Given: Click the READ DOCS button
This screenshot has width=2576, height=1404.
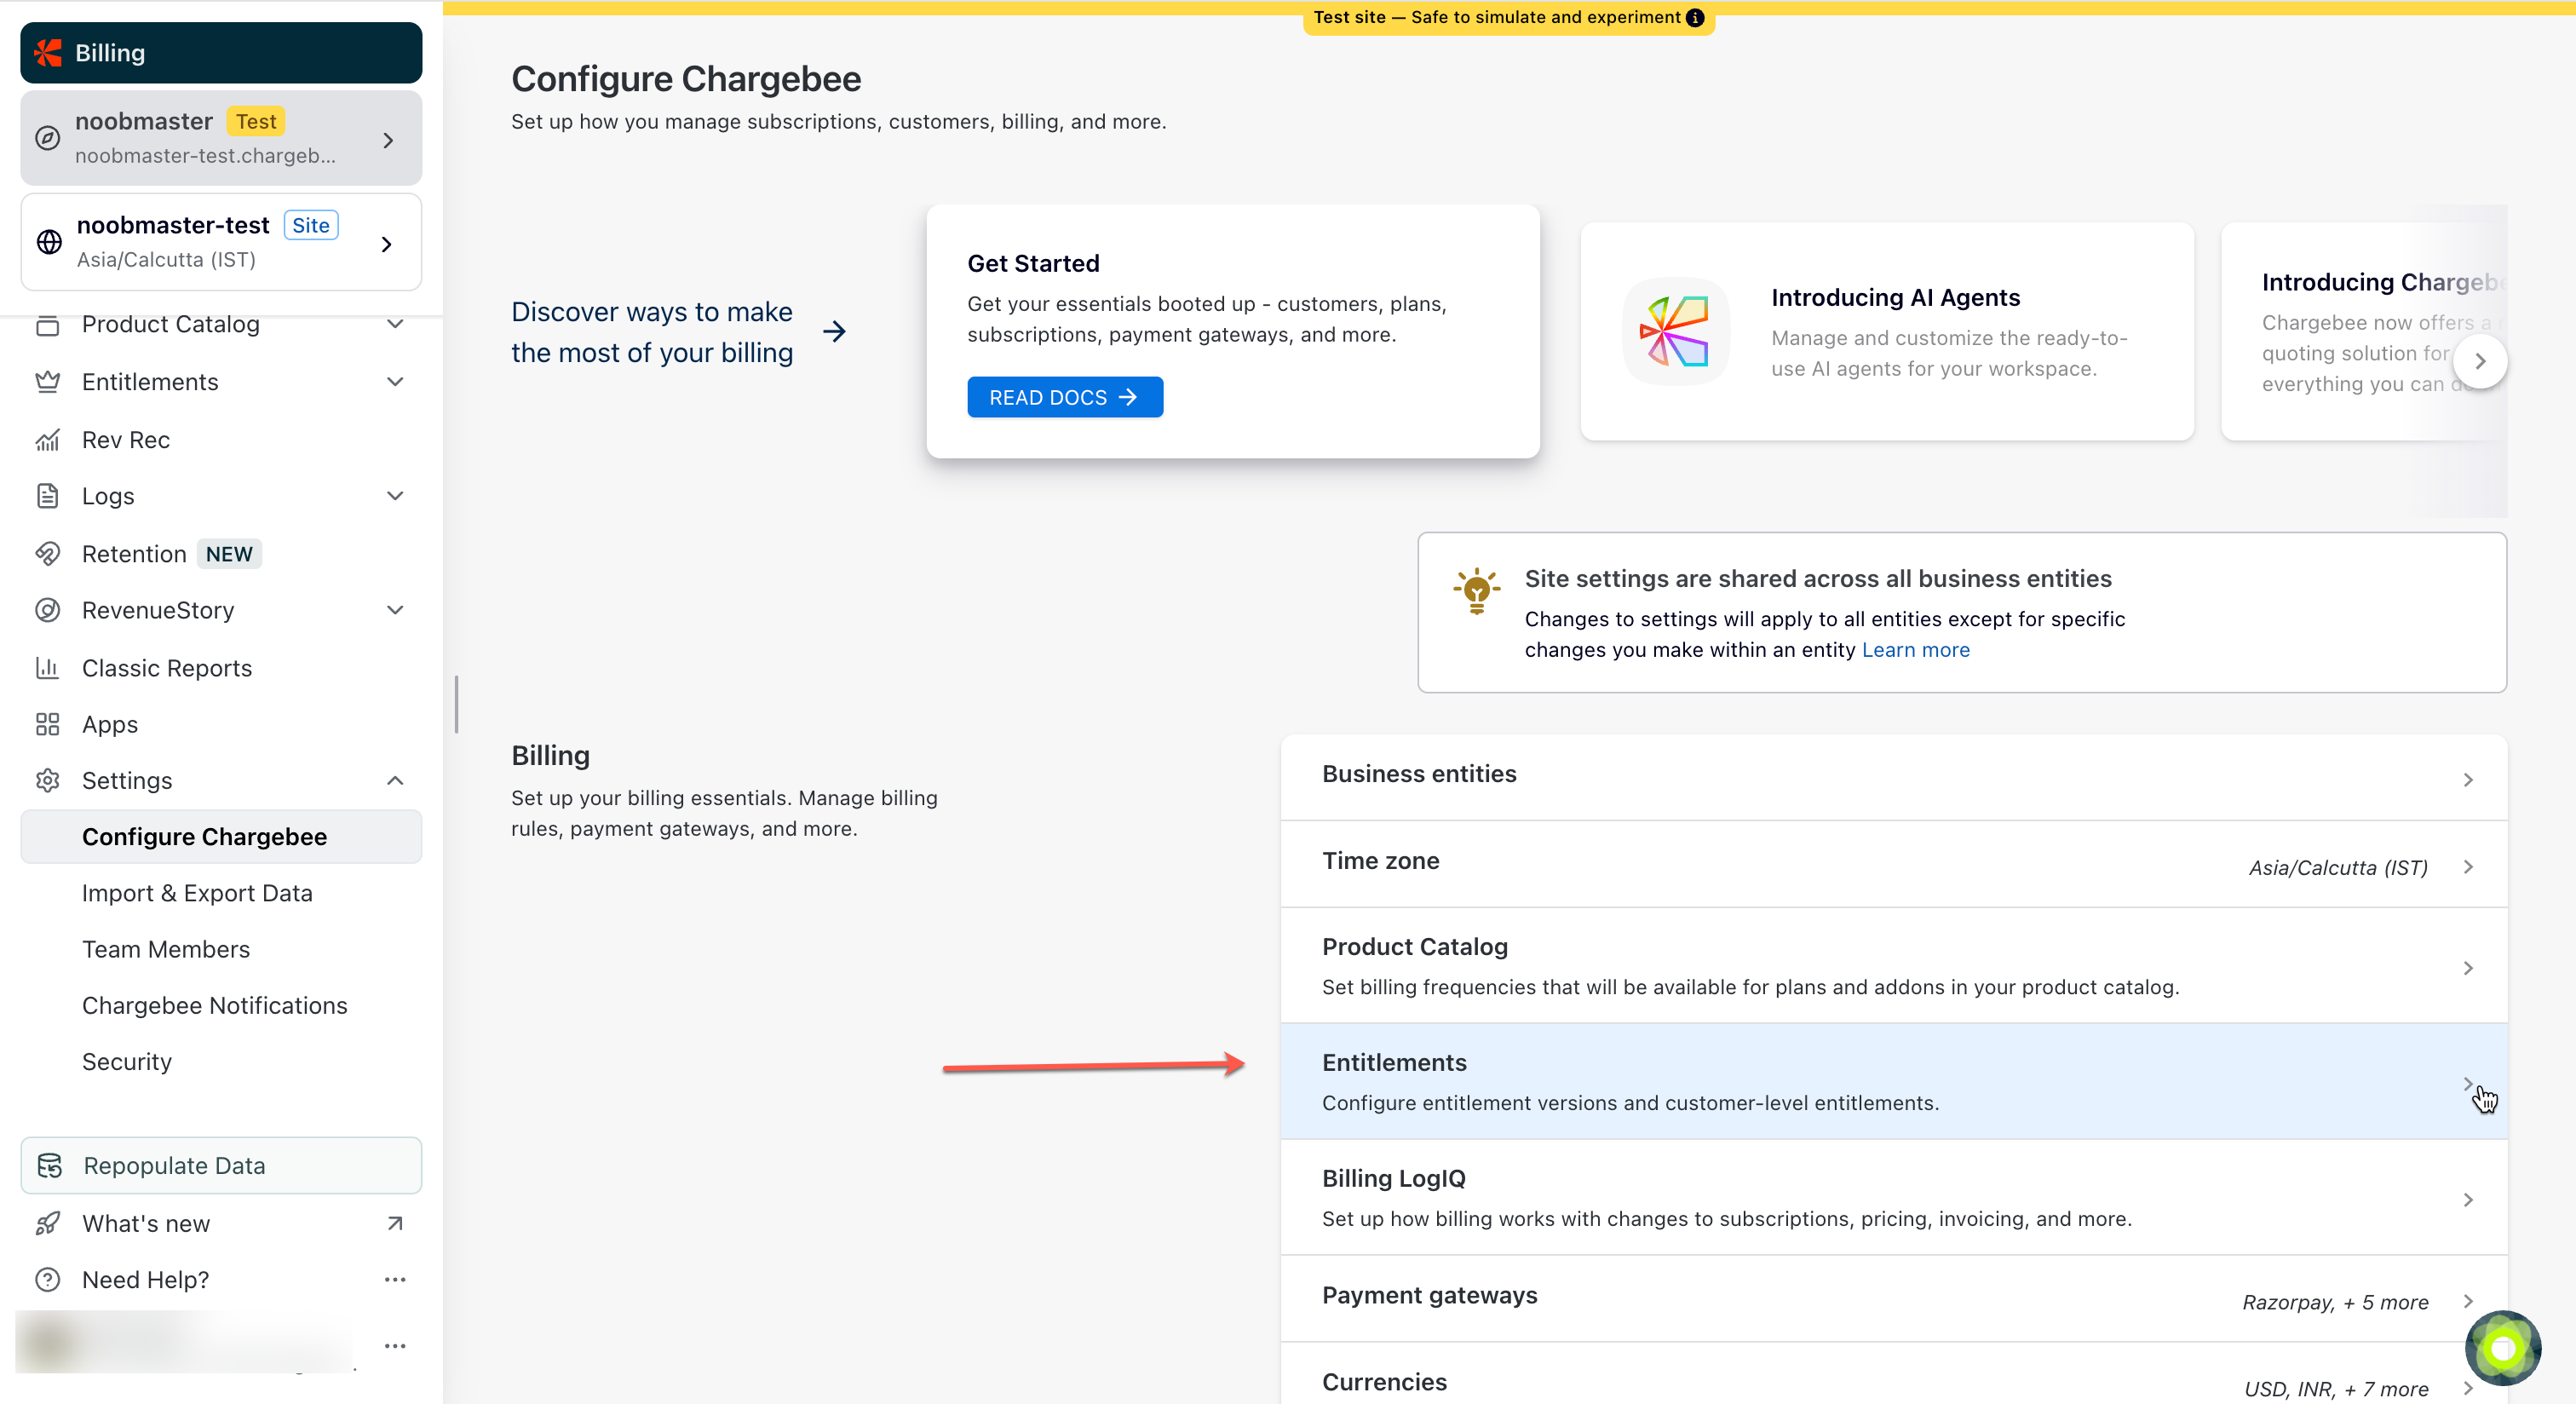Looking at the screenshot, I should [1064, 397].
